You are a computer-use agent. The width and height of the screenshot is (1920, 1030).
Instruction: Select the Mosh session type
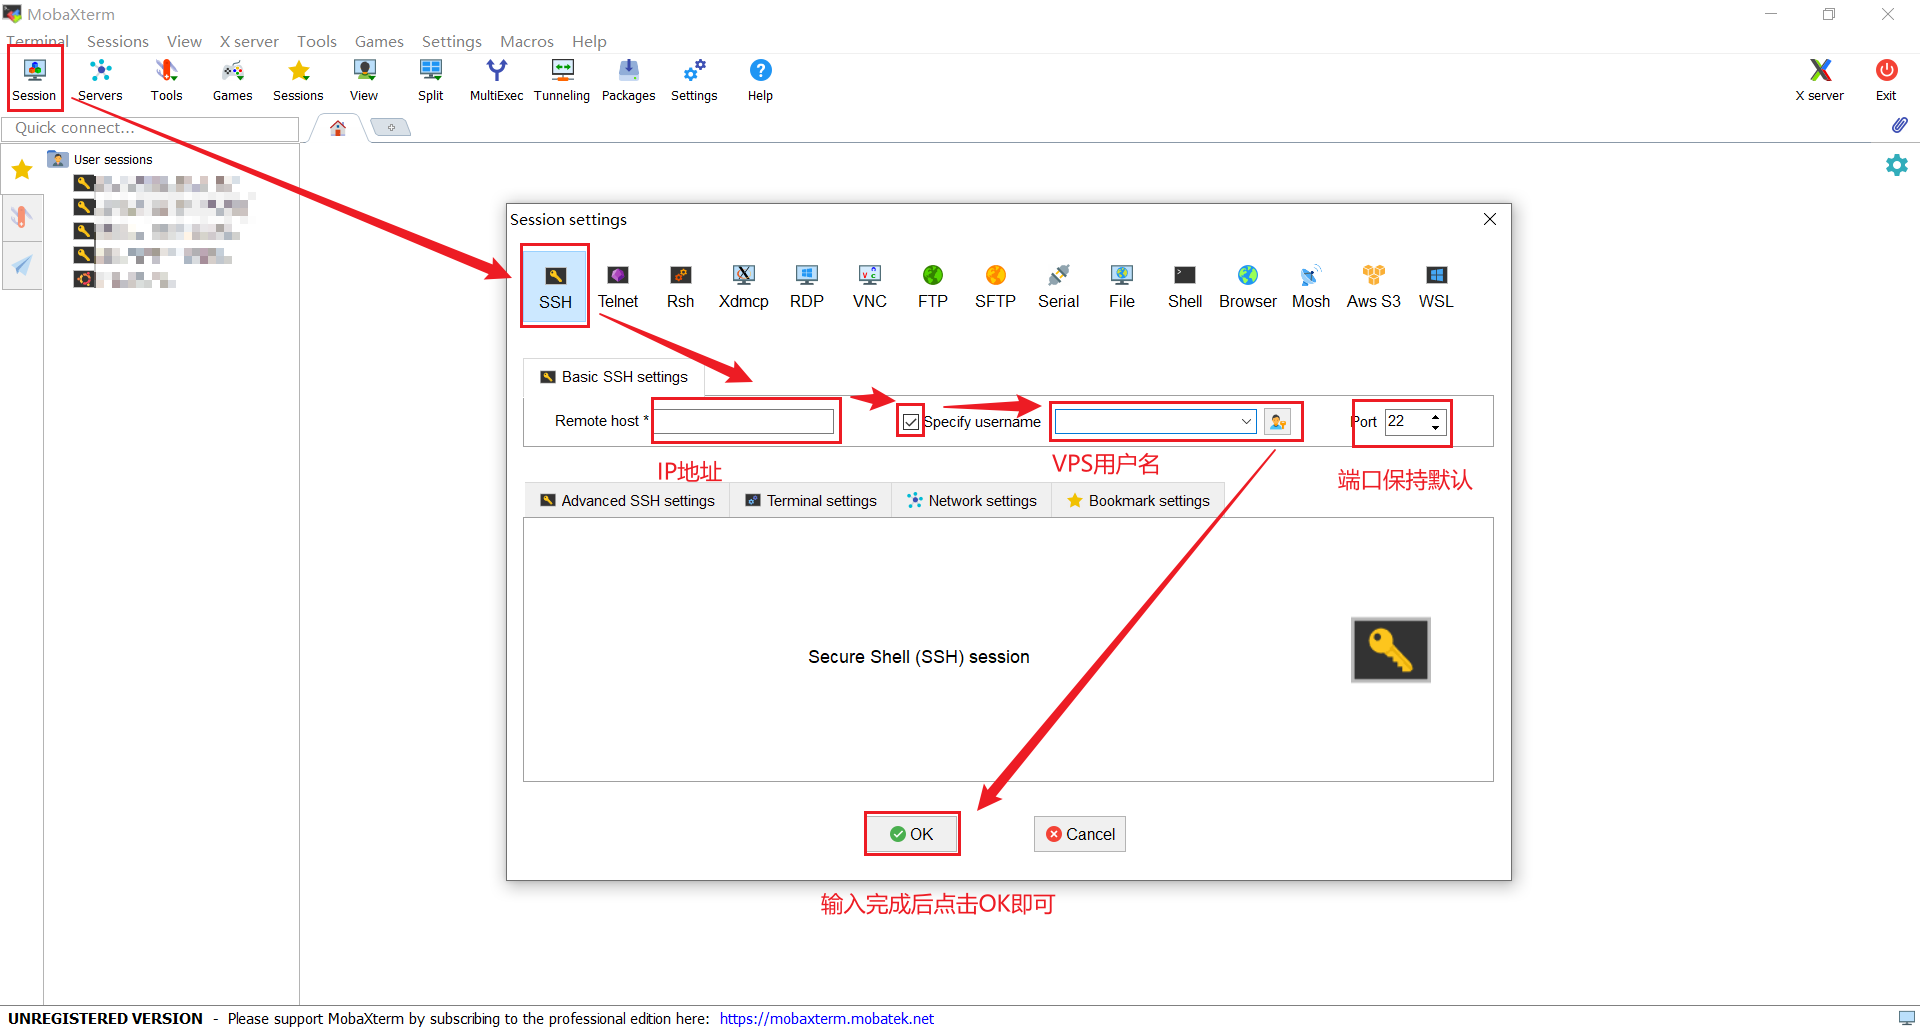[1311, 286]
